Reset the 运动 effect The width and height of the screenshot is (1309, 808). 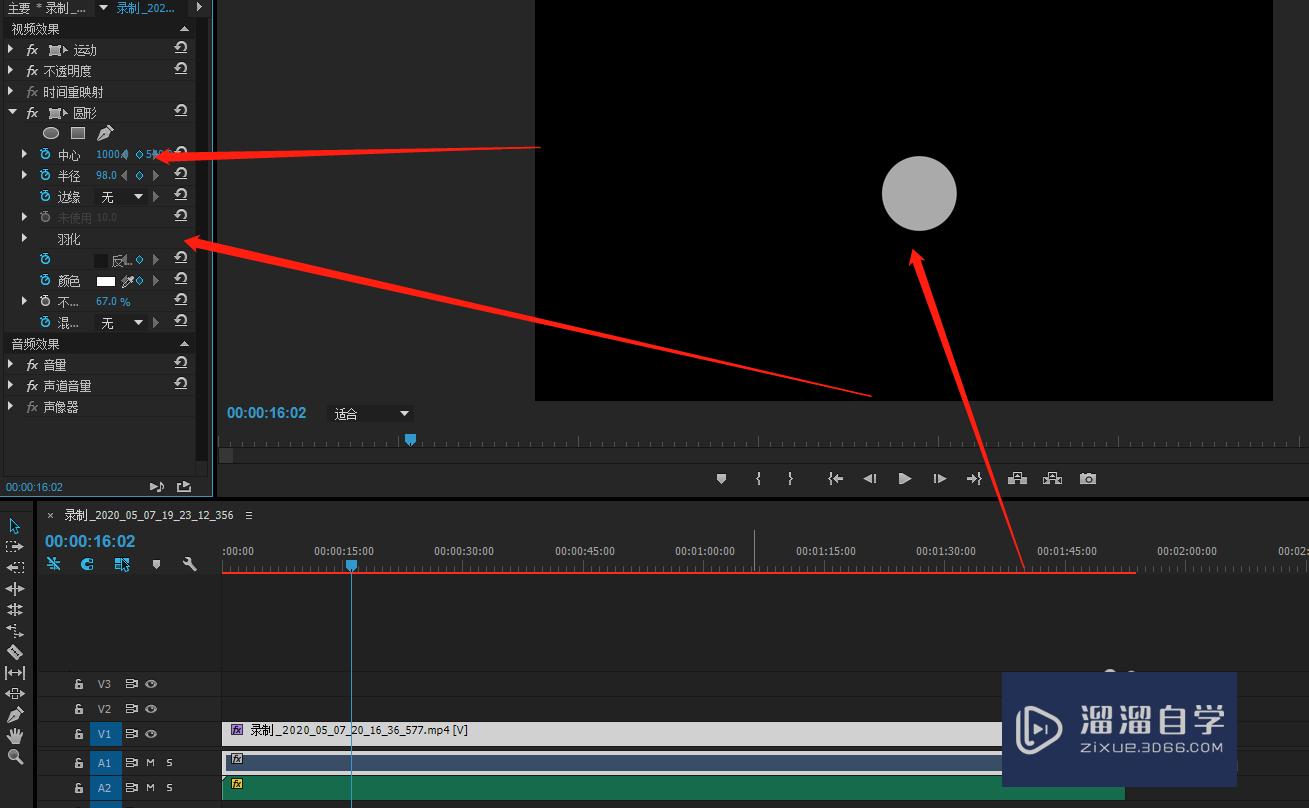click(x=181, y=48)
